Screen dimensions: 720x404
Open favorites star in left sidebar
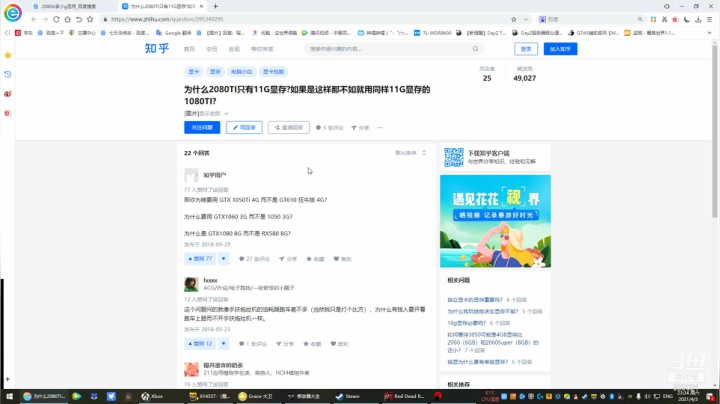pyautogui.click(x=8, y=55)
